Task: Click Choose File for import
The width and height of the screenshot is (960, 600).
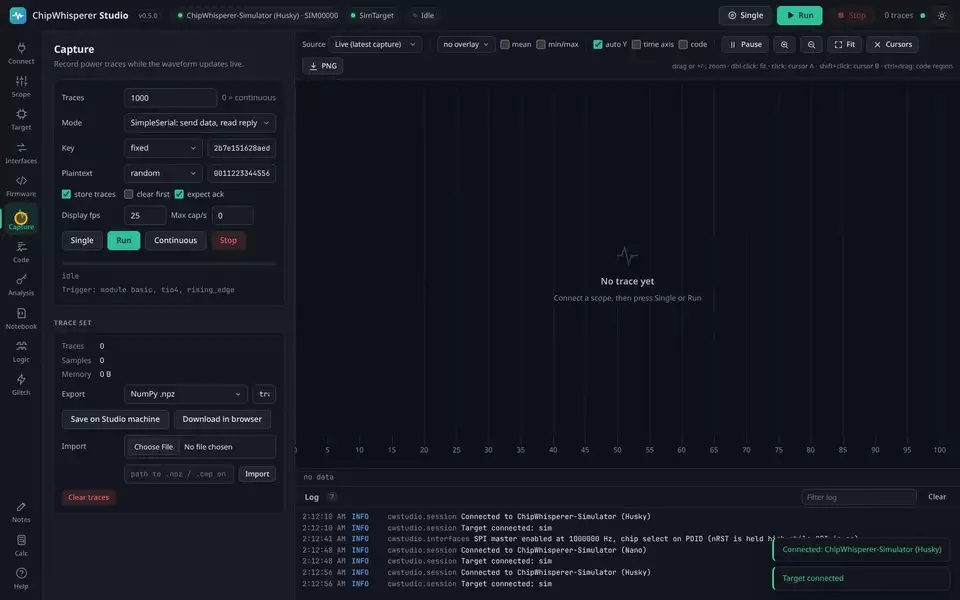Action: coord(153,447)
